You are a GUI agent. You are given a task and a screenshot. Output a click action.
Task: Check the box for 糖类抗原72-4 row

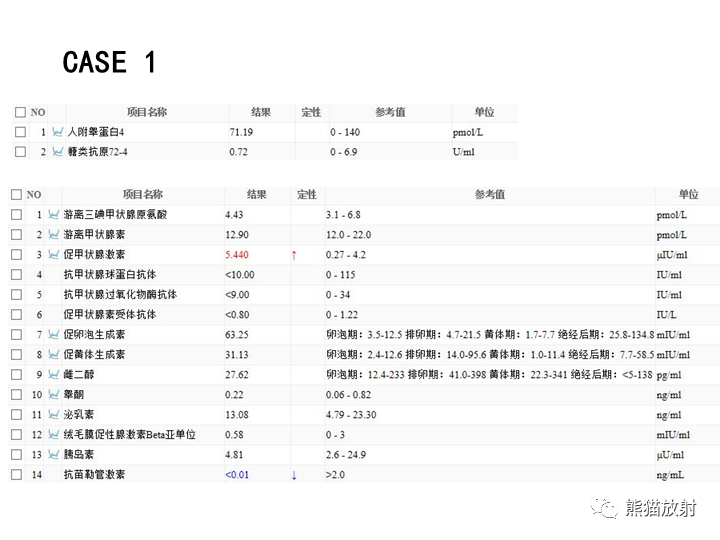(x=20, y=152)
